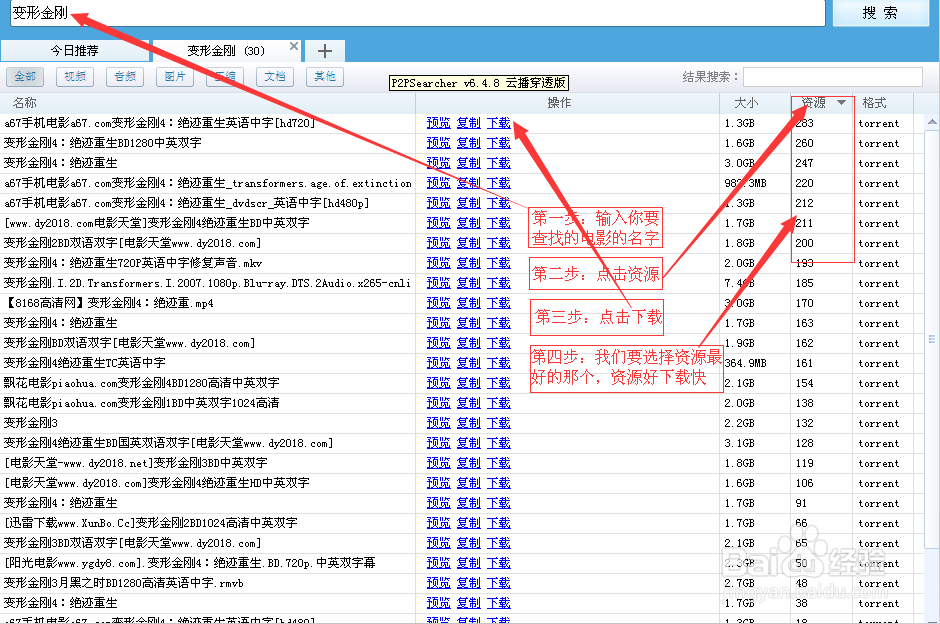The width and height of the screenshot is (940, 624).
Task: Select the 其他 (other) filter button
Action: (x=324, y=76)
